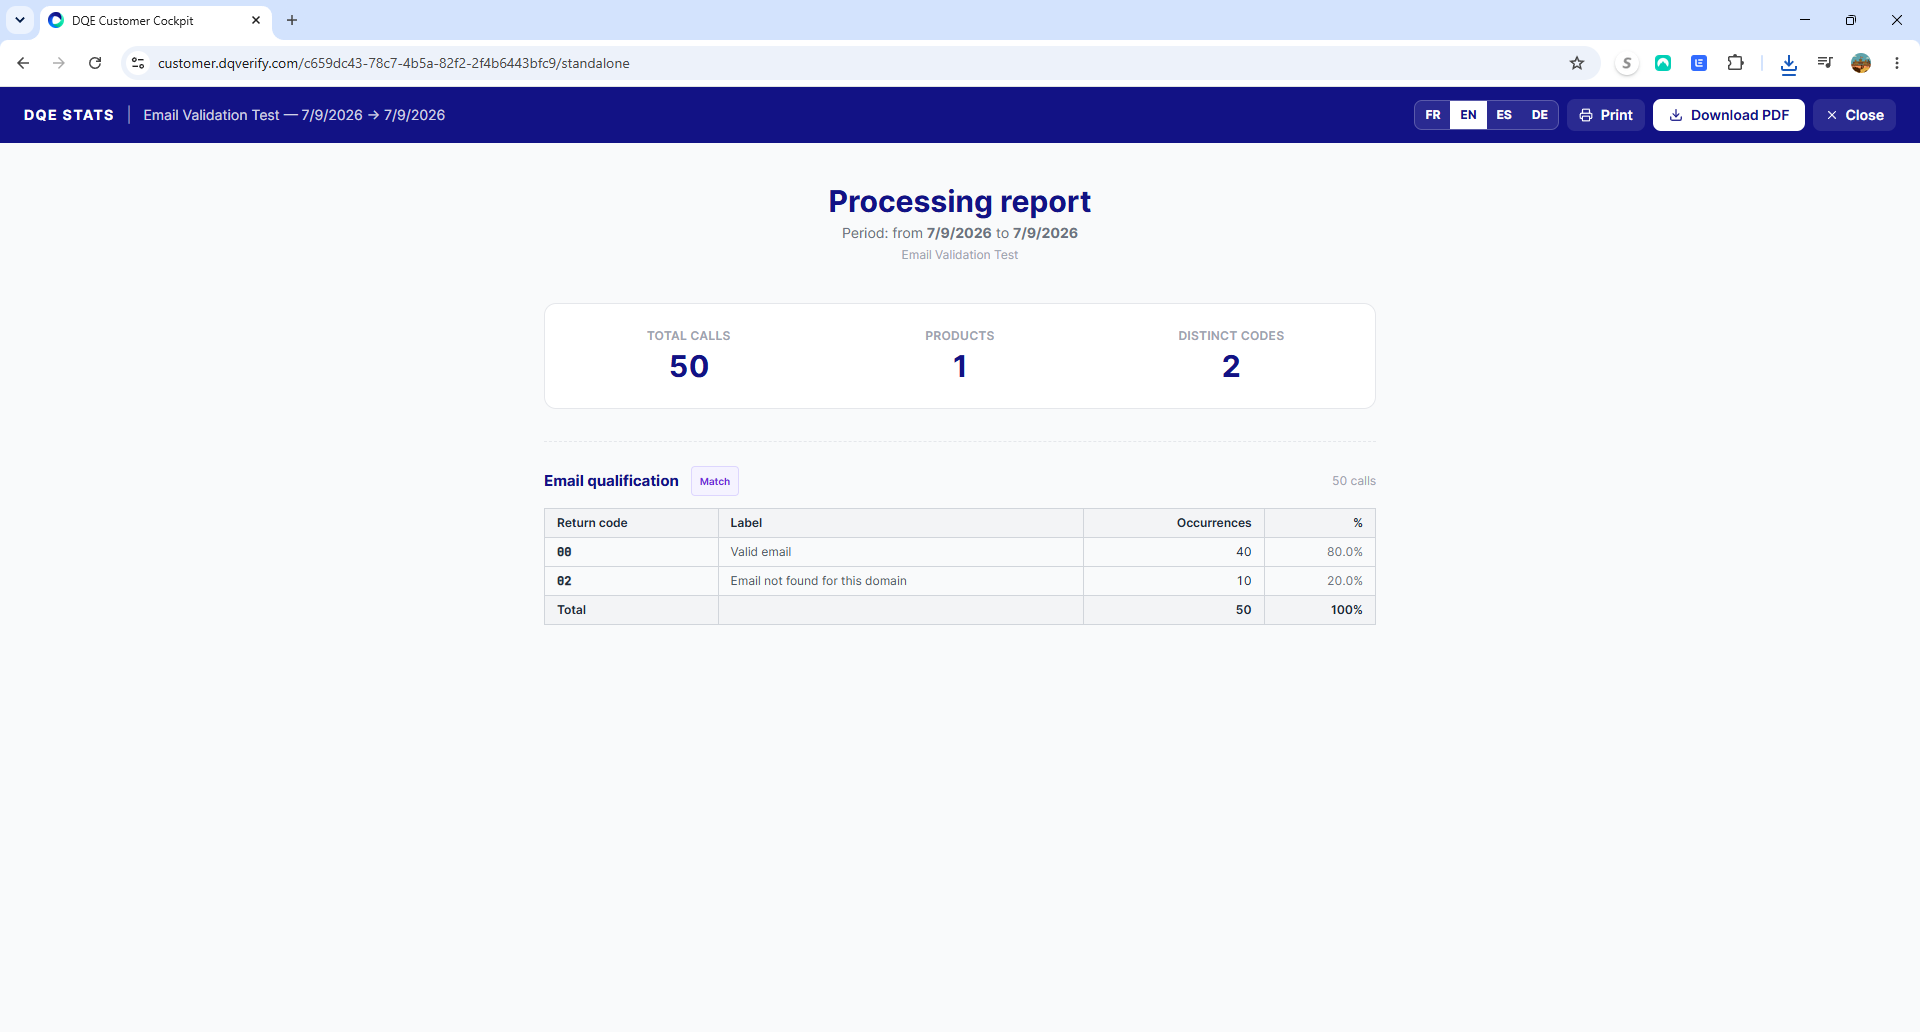This screenshot has height=1032, width=1920.
Task: Click the Period date range line
Action: (960, 233)
